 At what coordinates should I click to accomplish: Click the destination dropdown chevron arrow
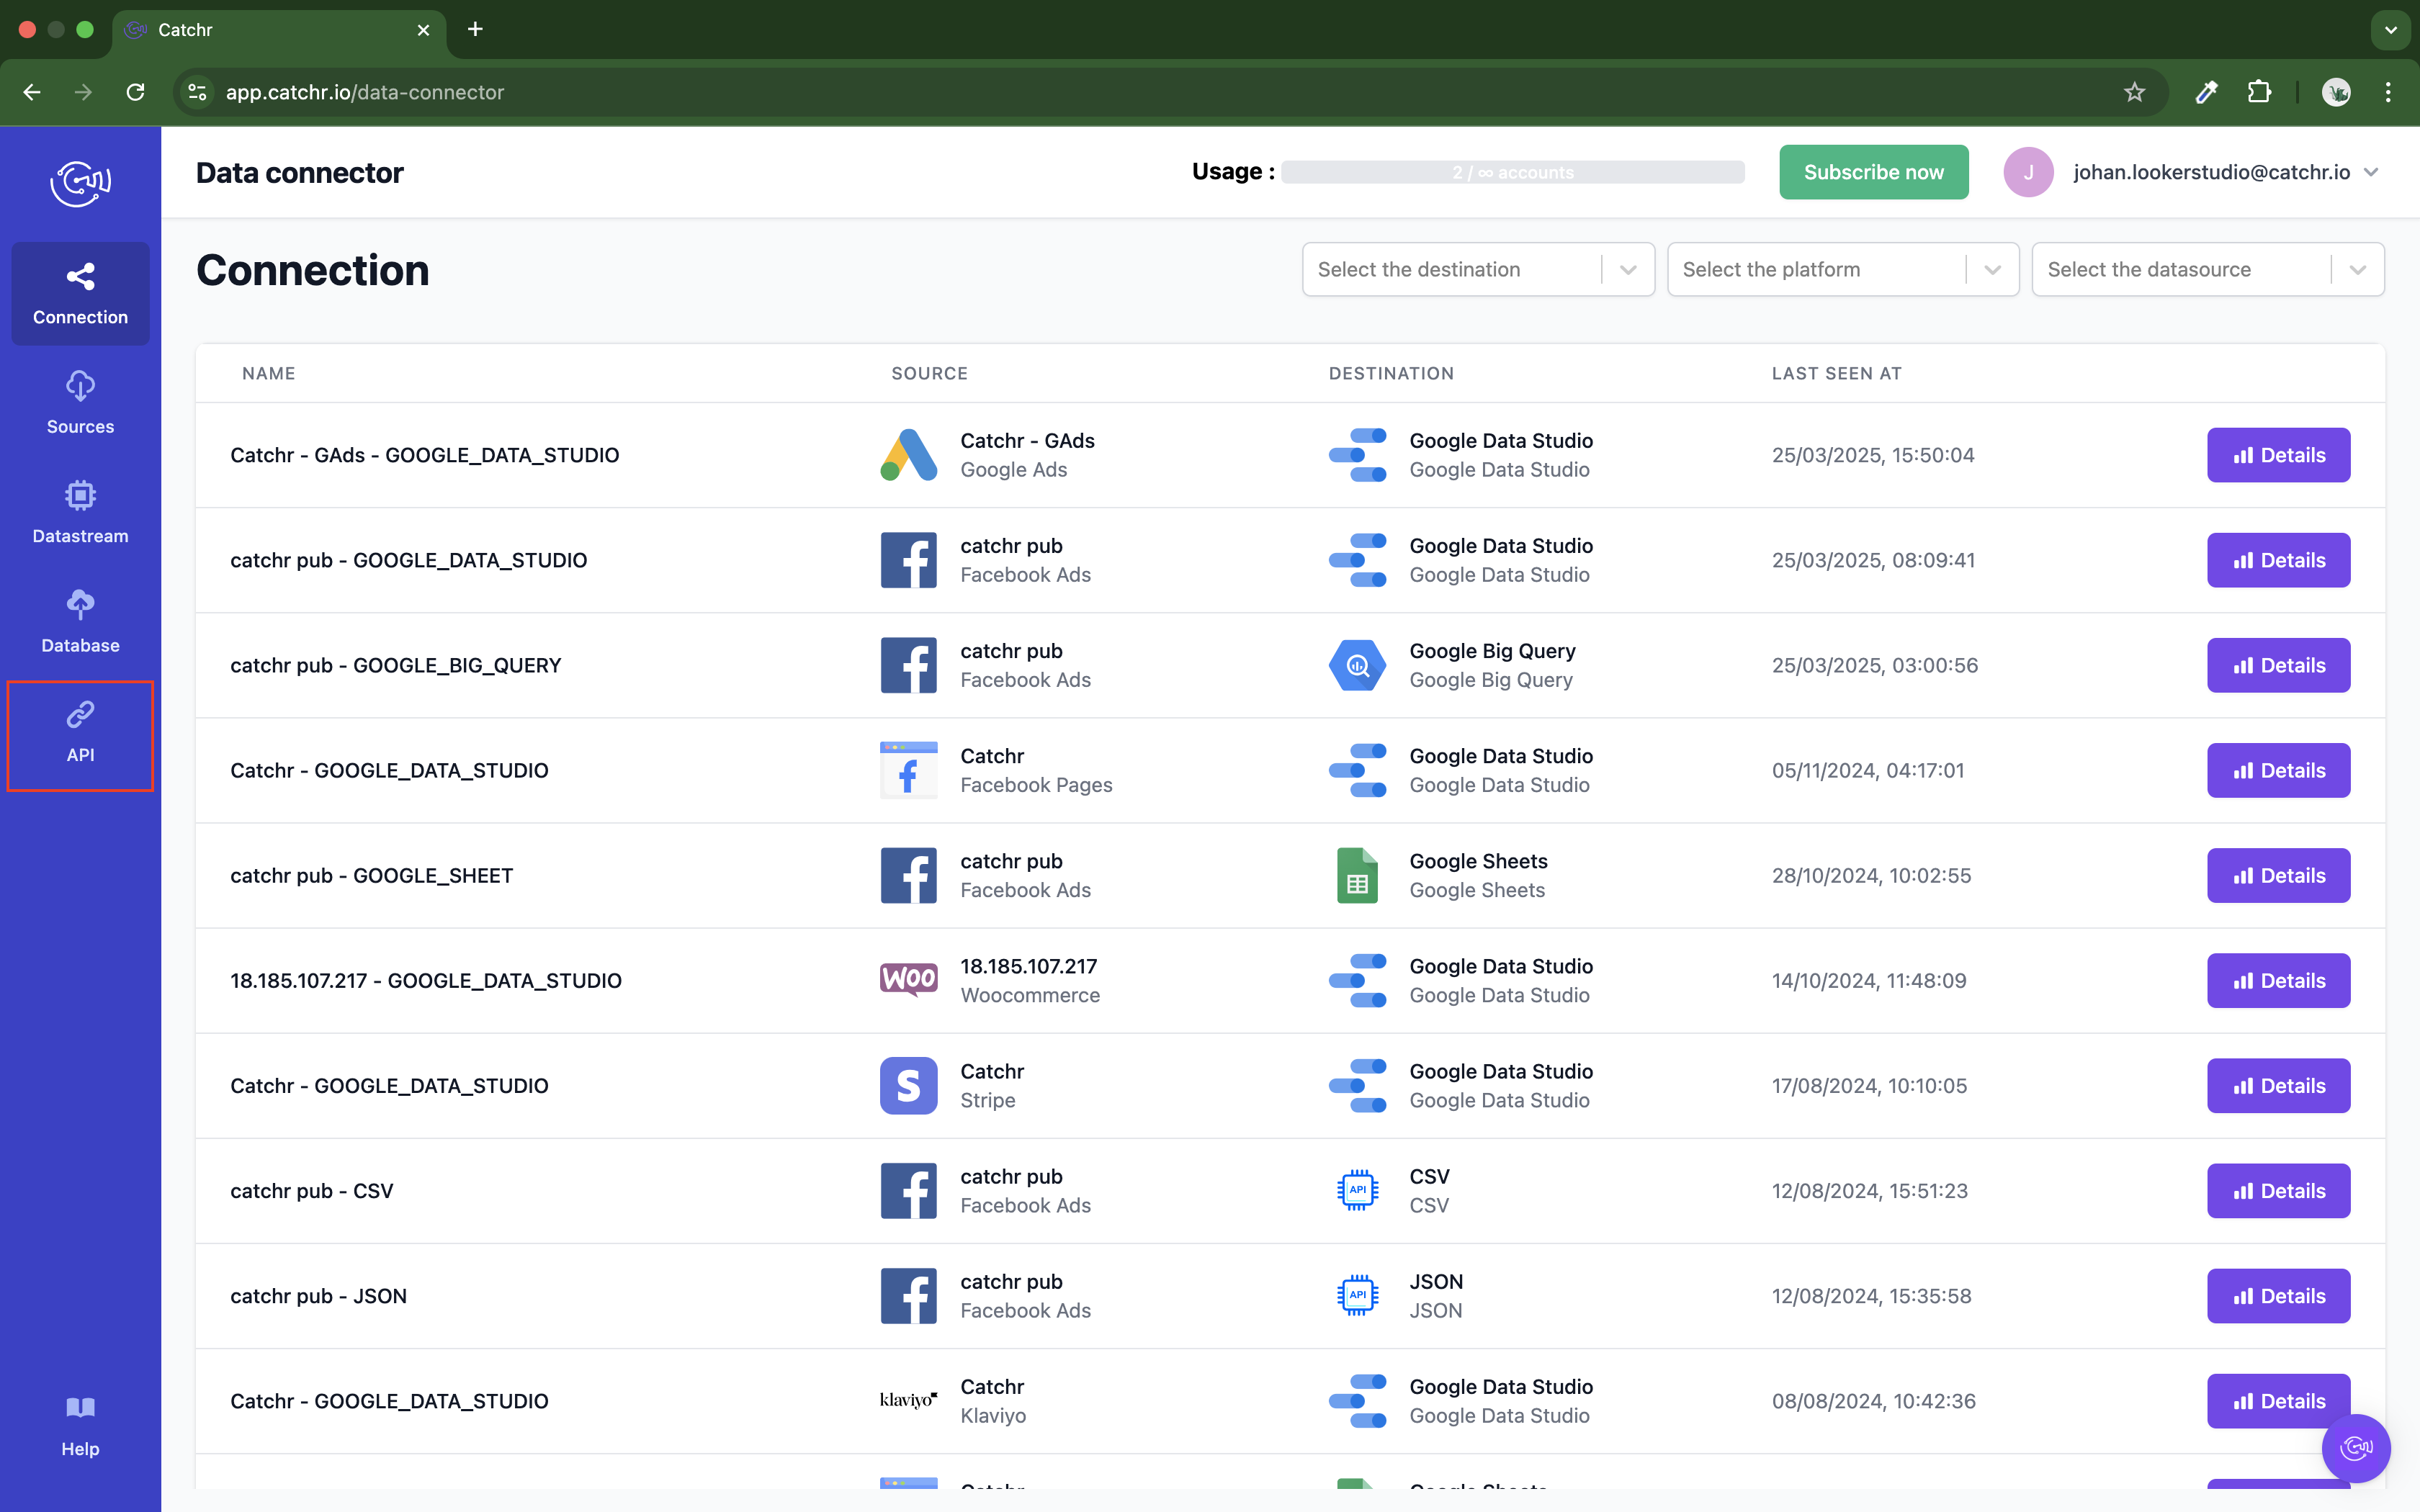[x=1628, y=270]
